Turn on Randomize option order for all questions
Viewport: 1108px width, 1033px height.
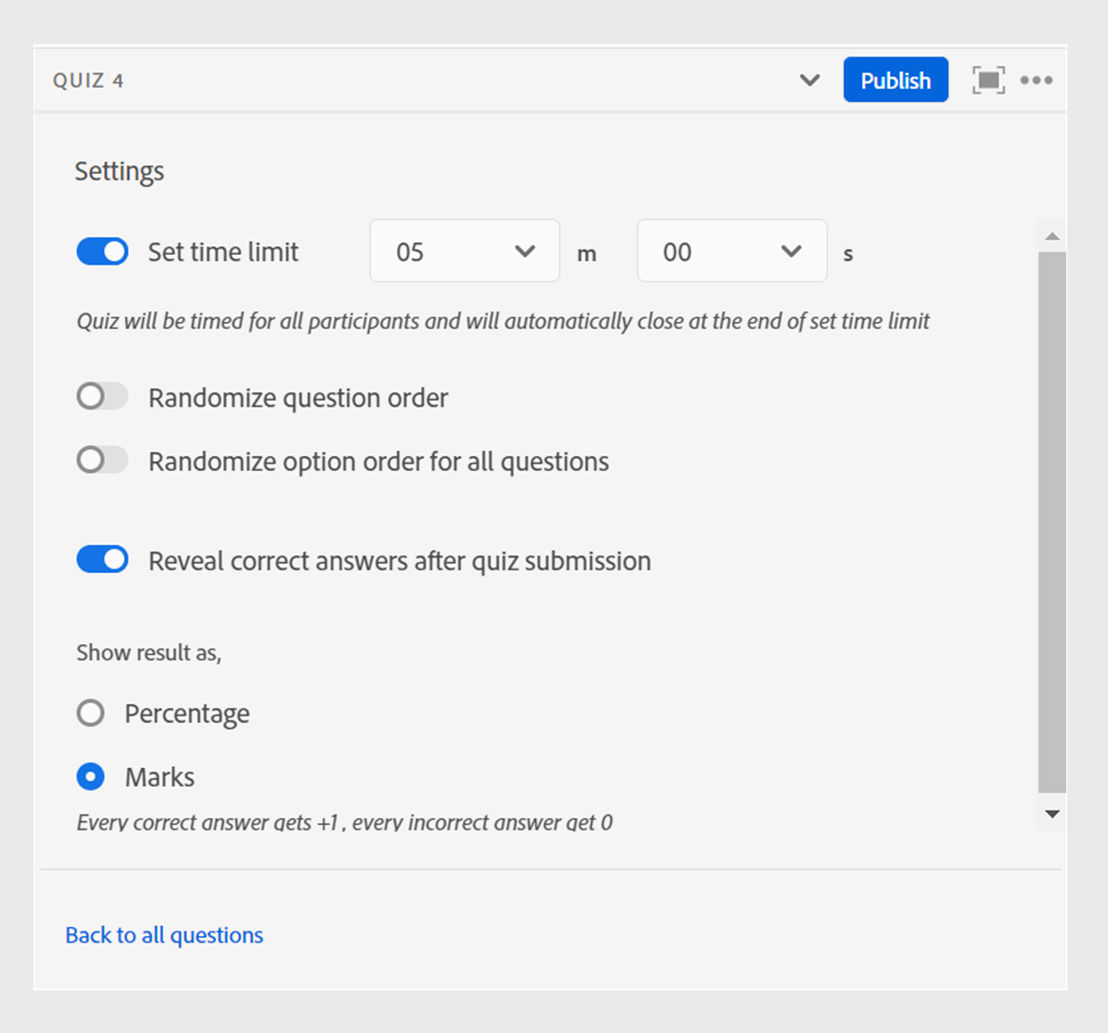click(x=102, y=460)
